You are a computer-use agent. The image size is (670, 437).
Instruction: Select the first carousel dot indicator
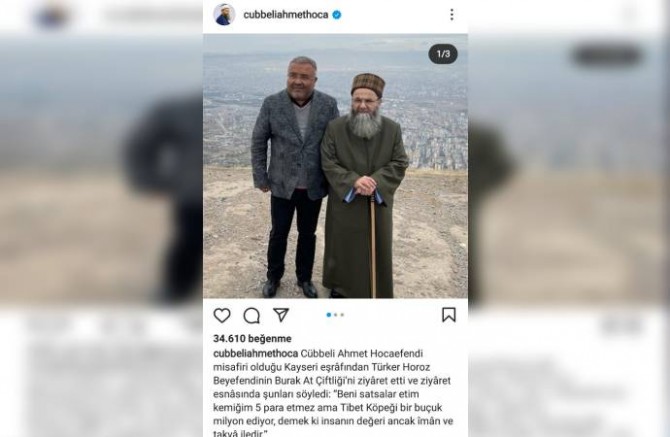point(329,315)
